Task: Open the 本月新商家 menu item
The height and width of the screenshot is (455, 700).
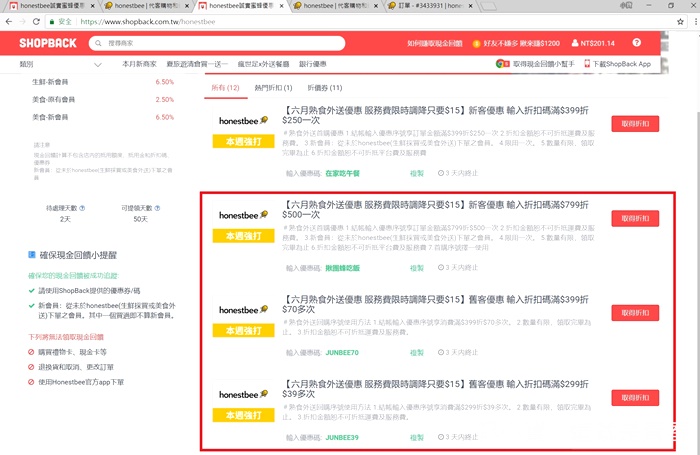Action: [x=140, y=63]
